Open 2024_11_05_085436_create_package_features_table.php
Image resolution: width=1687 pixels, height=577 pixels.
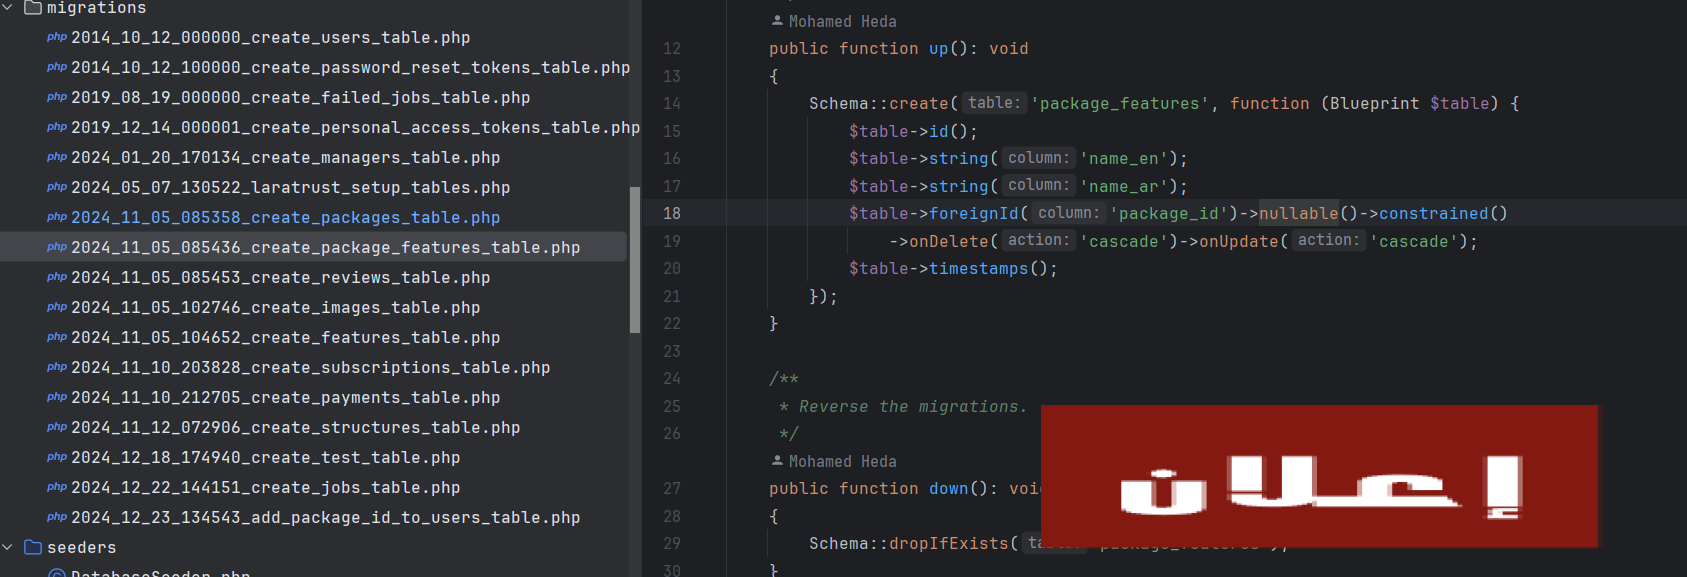[x=325, y=248]
